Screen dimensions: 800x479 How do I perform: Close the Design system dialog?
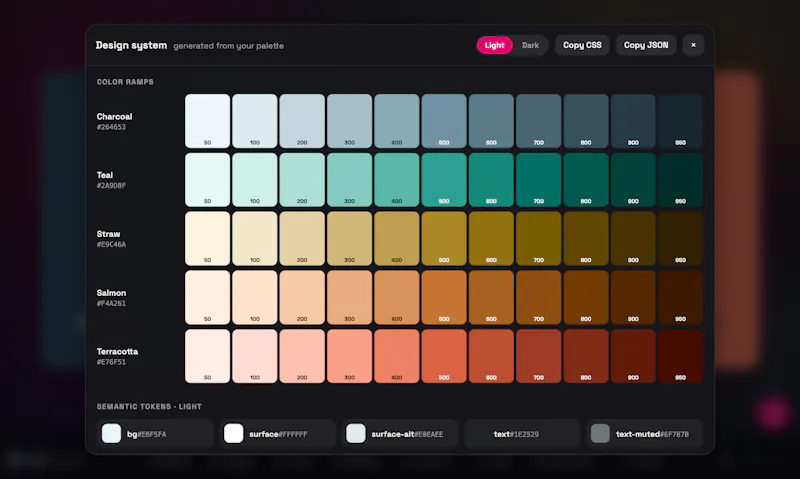point(693,45)
